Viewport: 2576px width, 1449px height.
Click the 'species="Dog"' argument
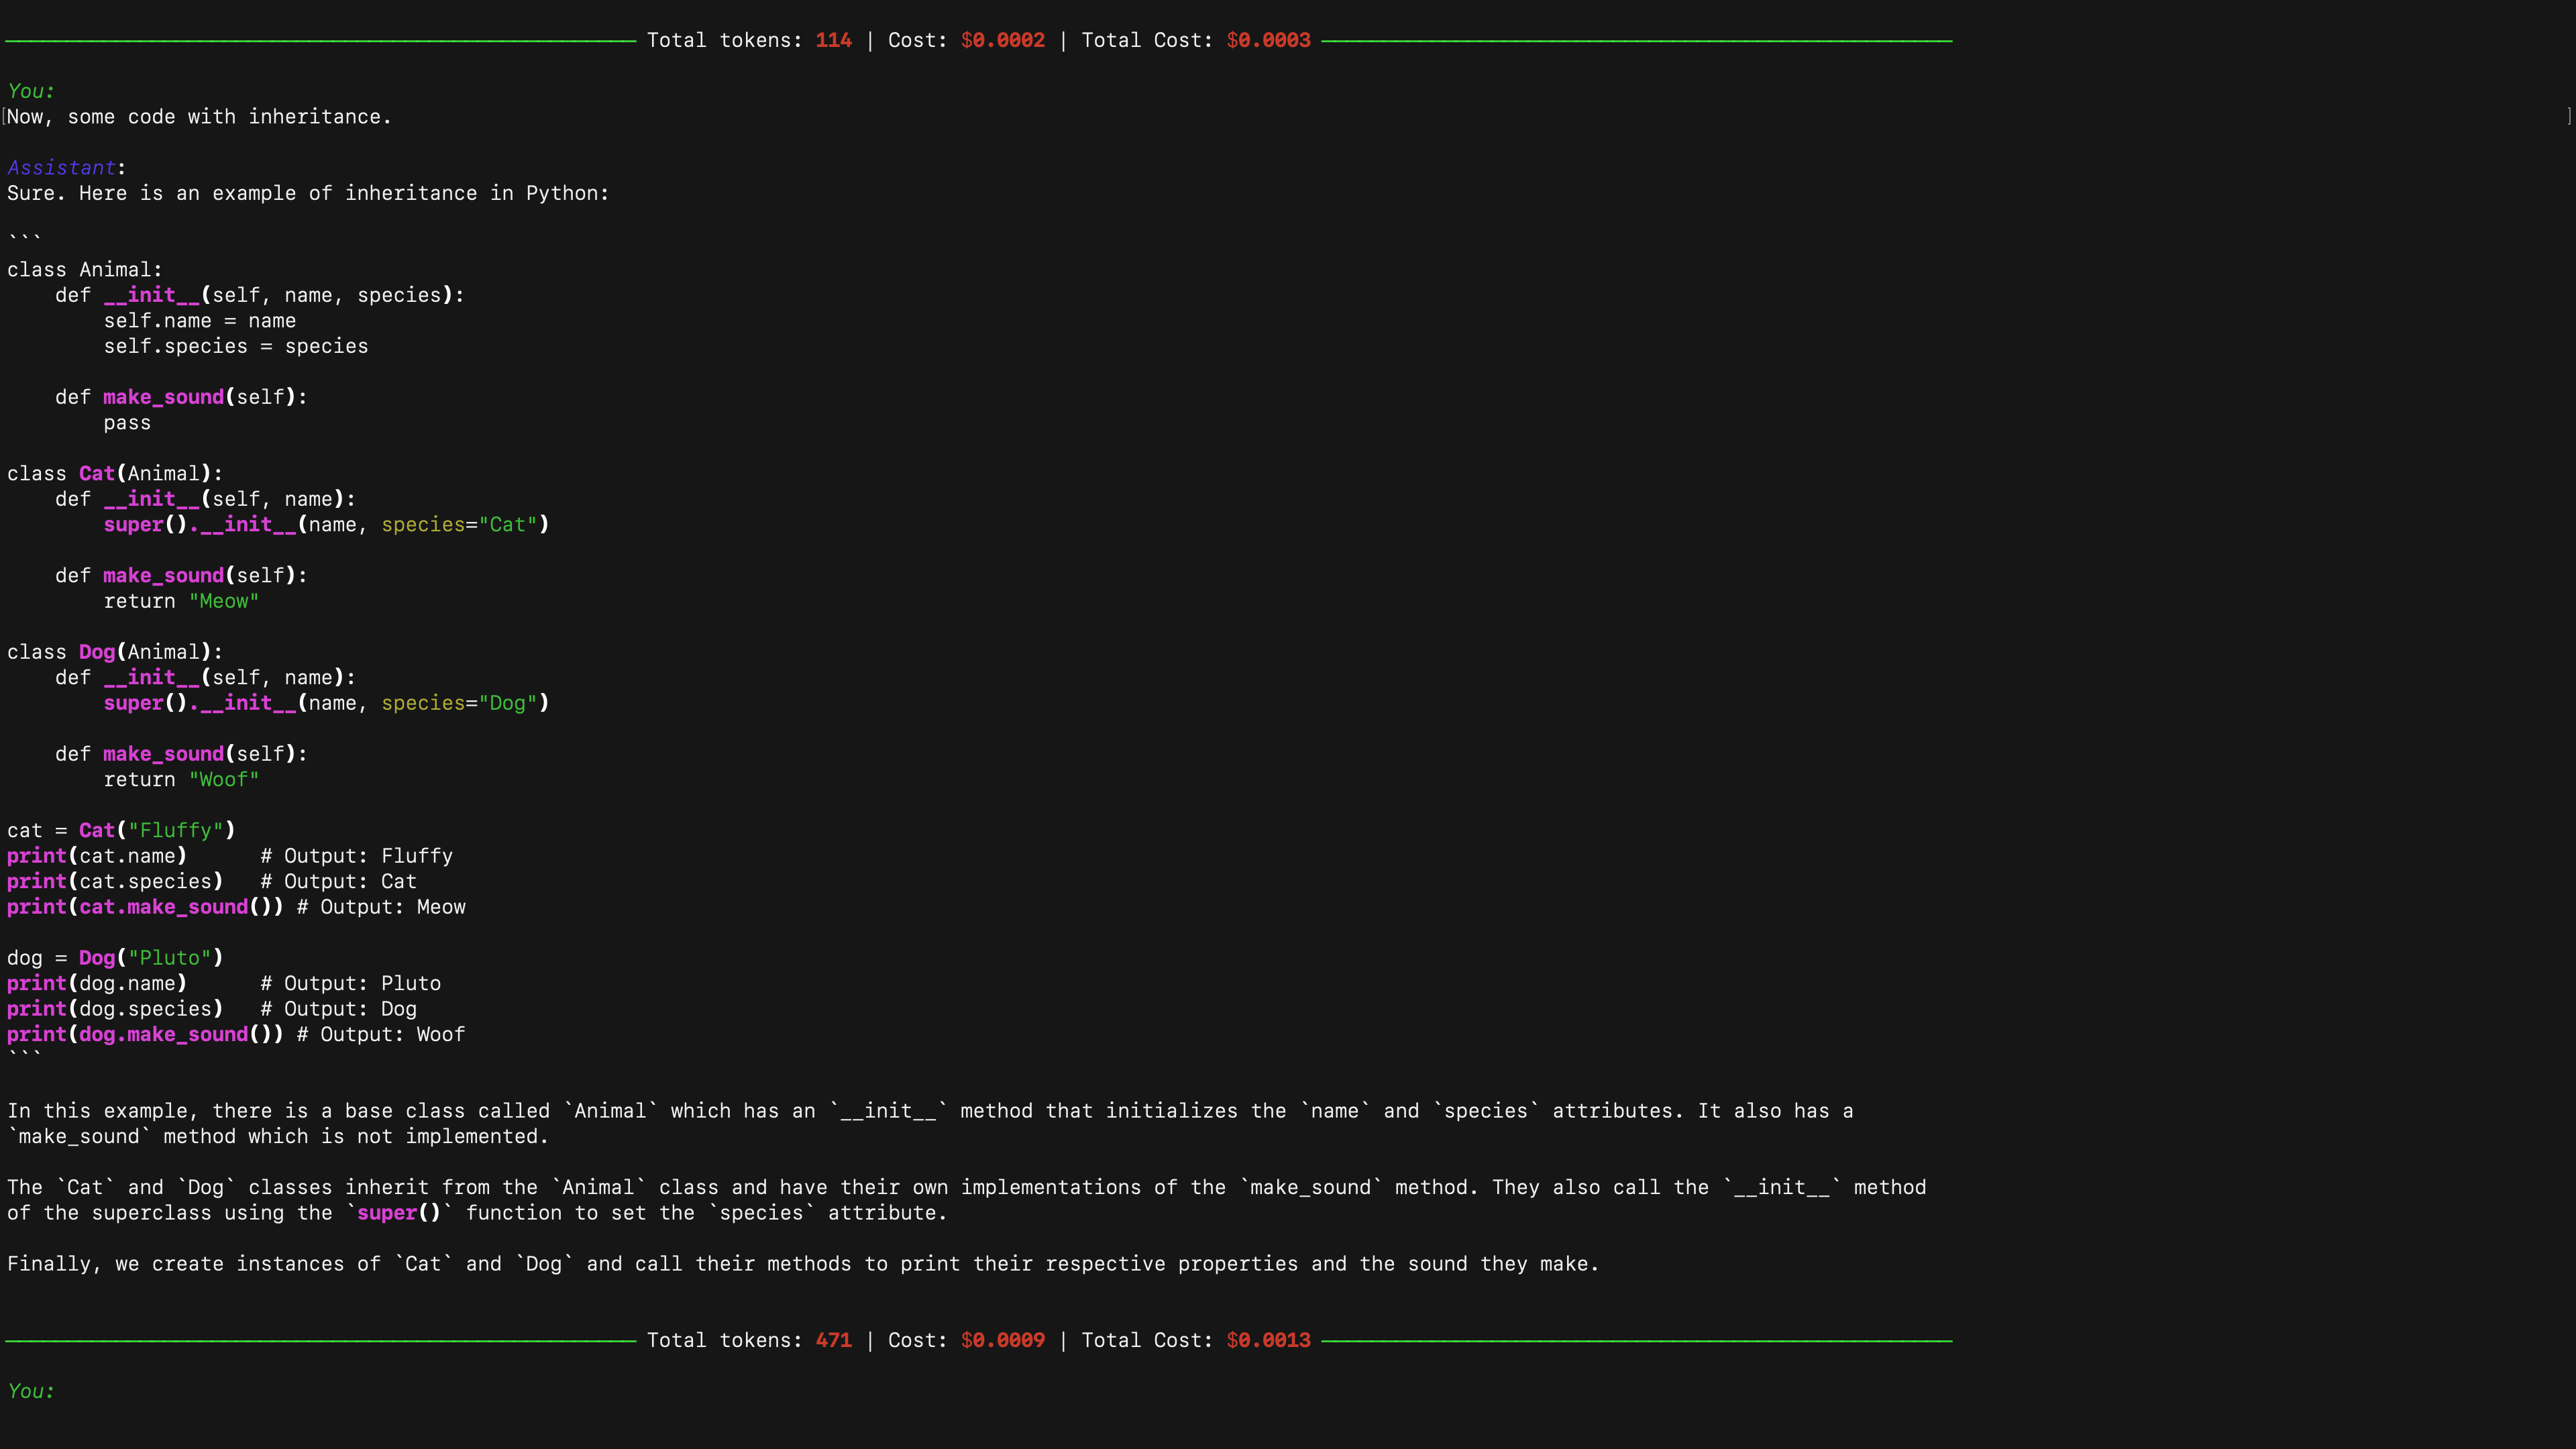tap(459, 703)
